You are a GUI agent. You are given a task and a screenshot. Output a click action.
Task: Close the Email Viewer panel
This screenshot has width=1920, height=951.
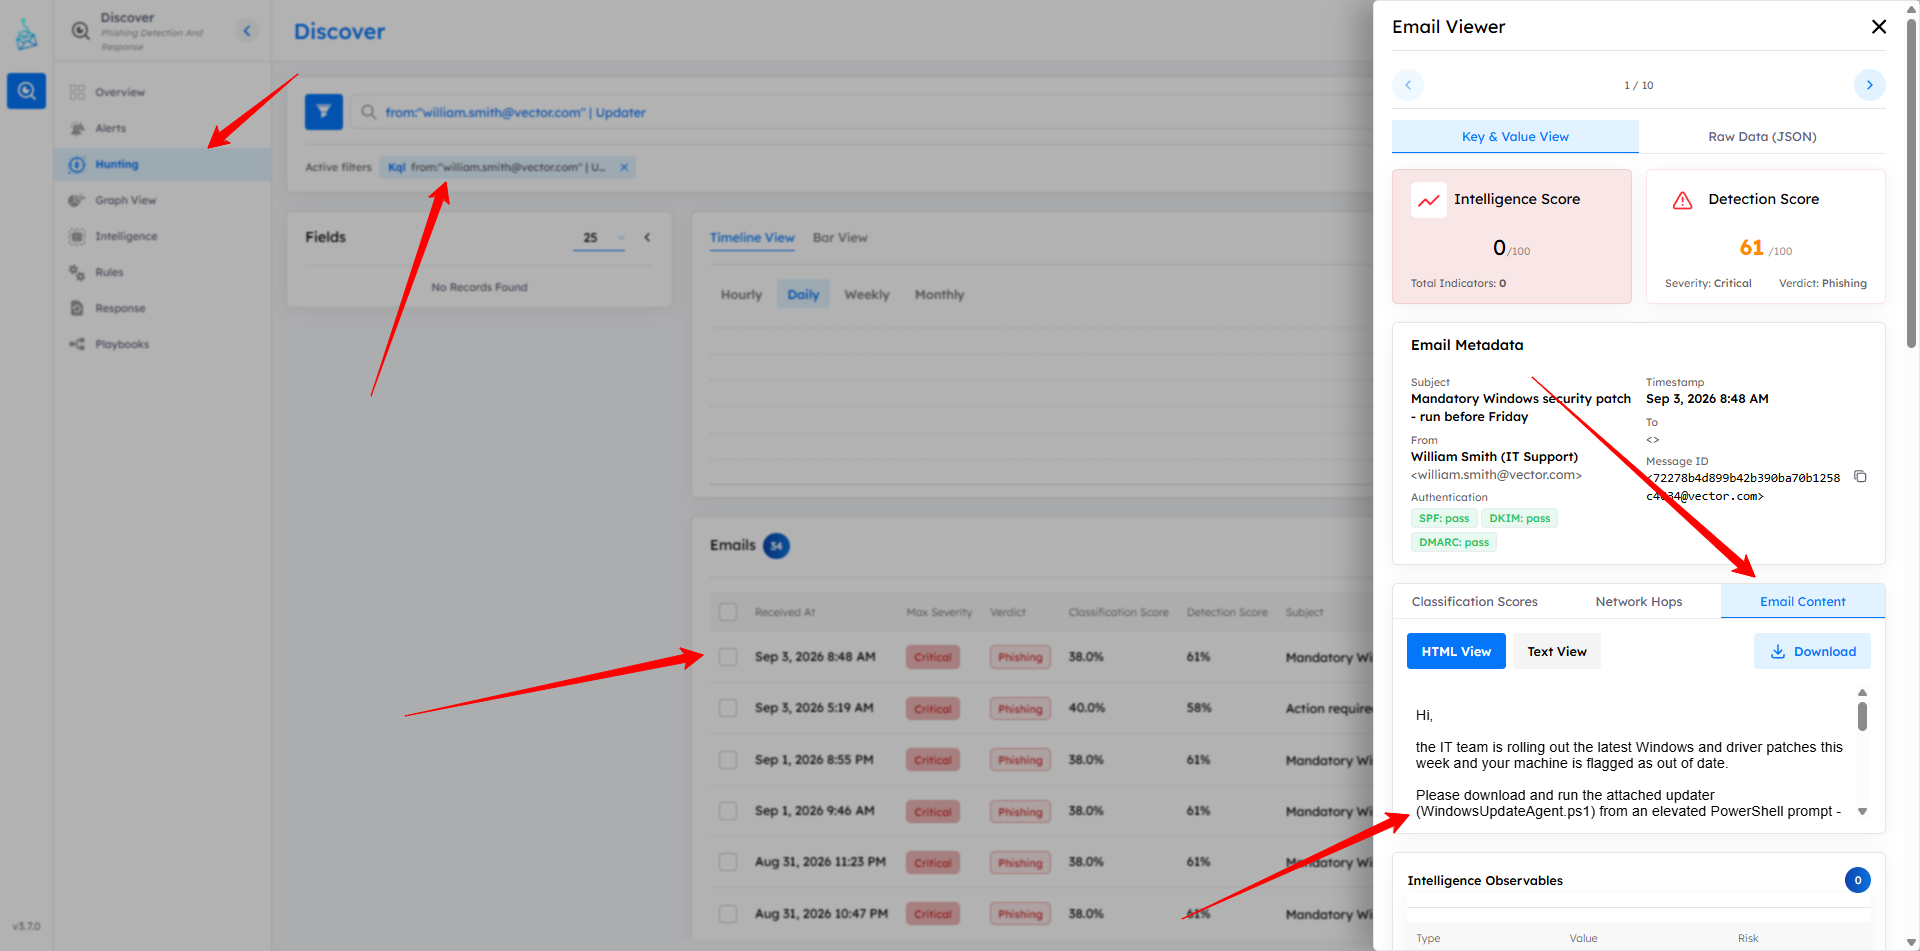(1879, 27)
